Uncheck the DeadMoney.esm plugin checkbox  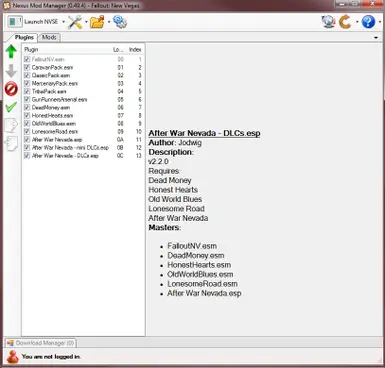(27, 108)
